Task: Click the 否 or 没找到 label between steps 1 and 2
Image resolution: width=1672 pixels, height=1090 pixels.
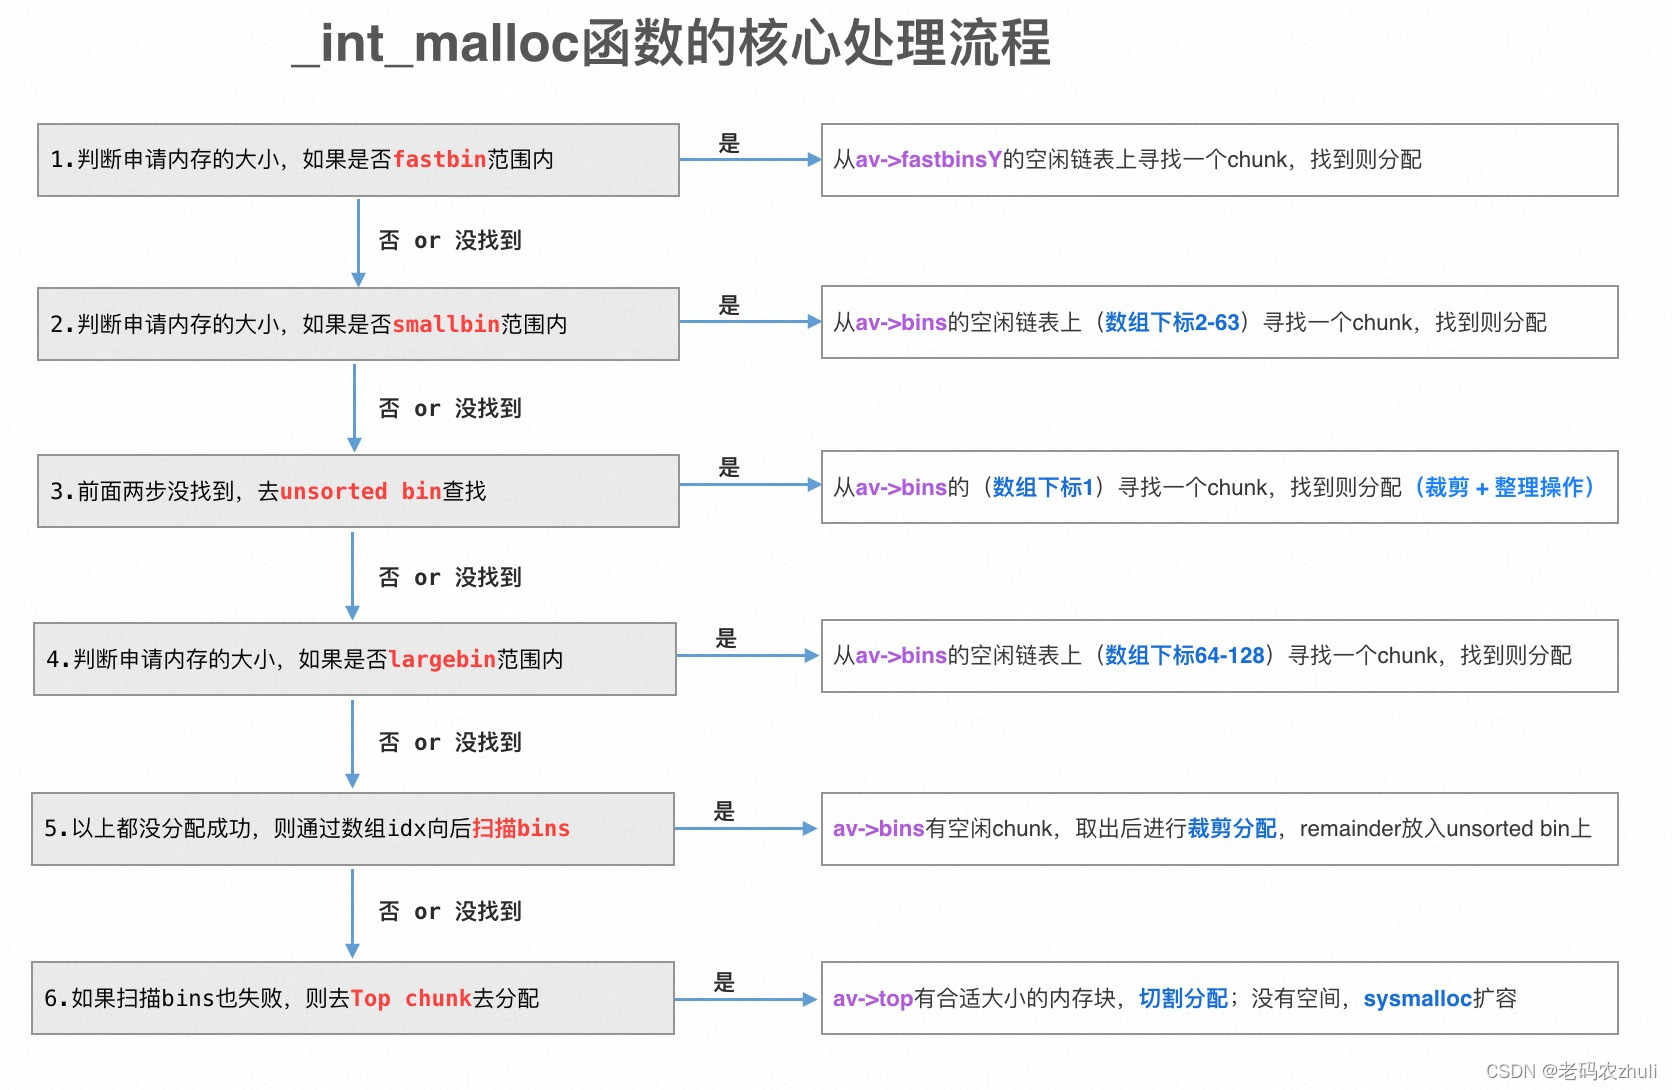Action: coord(450,240)
